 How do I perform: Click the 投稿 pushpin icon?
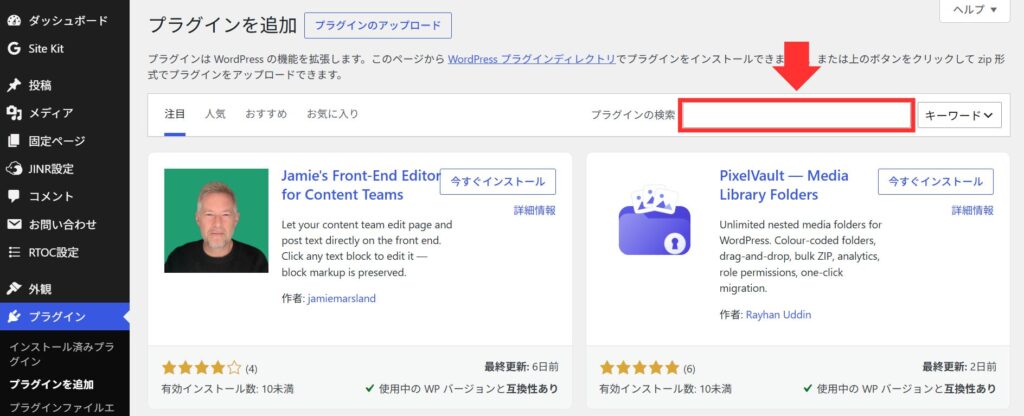point(14,85)
